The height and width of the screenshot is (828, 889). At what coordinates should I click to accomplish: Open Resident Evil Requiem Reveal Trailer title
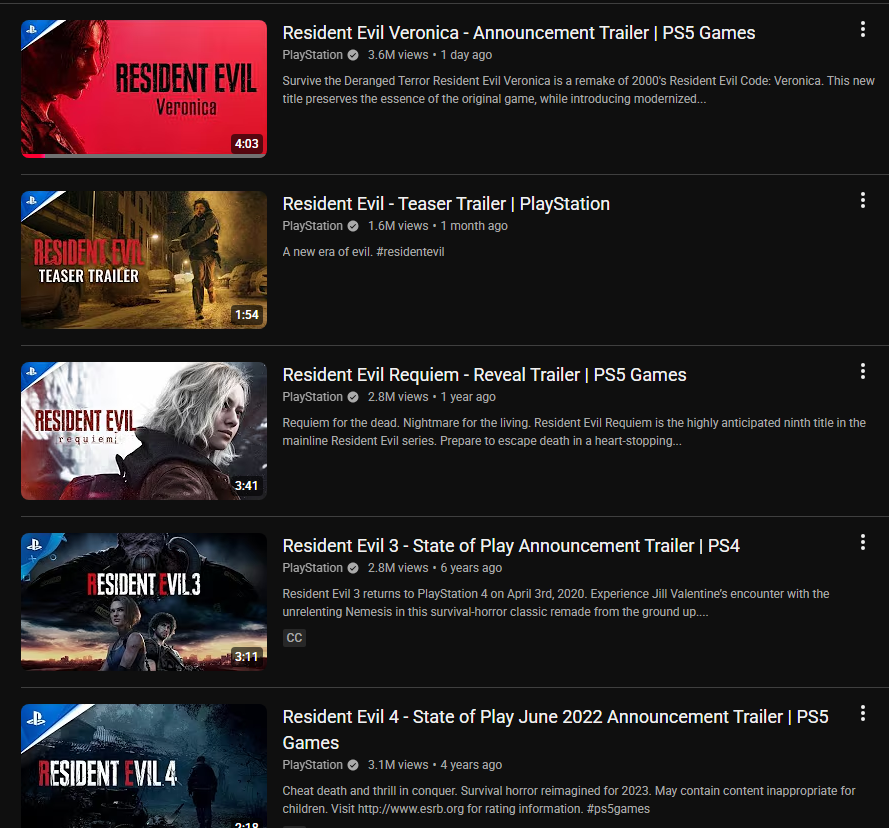pos(484,375)
